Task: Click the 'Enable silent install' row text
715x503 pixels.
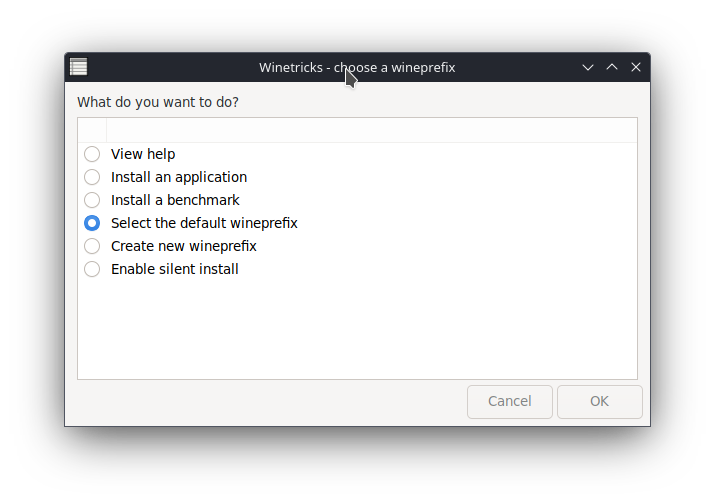Action: [175, 269]
